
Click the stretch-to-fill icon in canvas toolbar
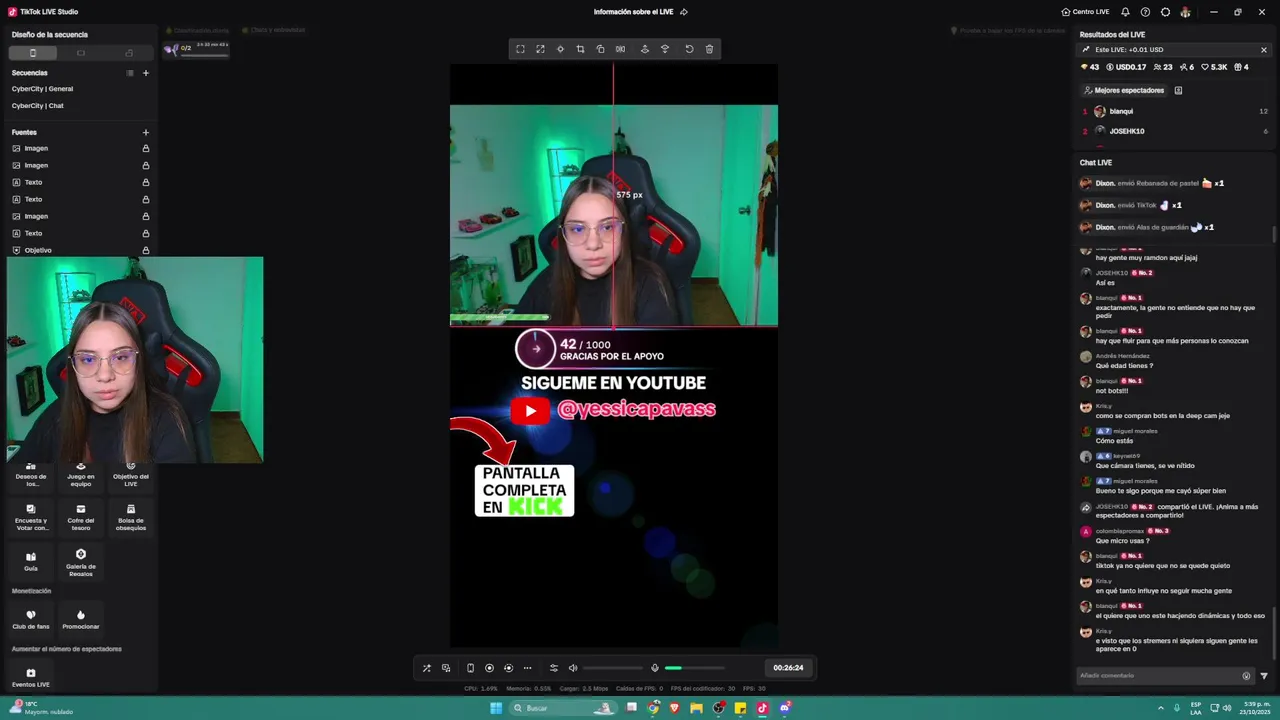tap(540, 49)
